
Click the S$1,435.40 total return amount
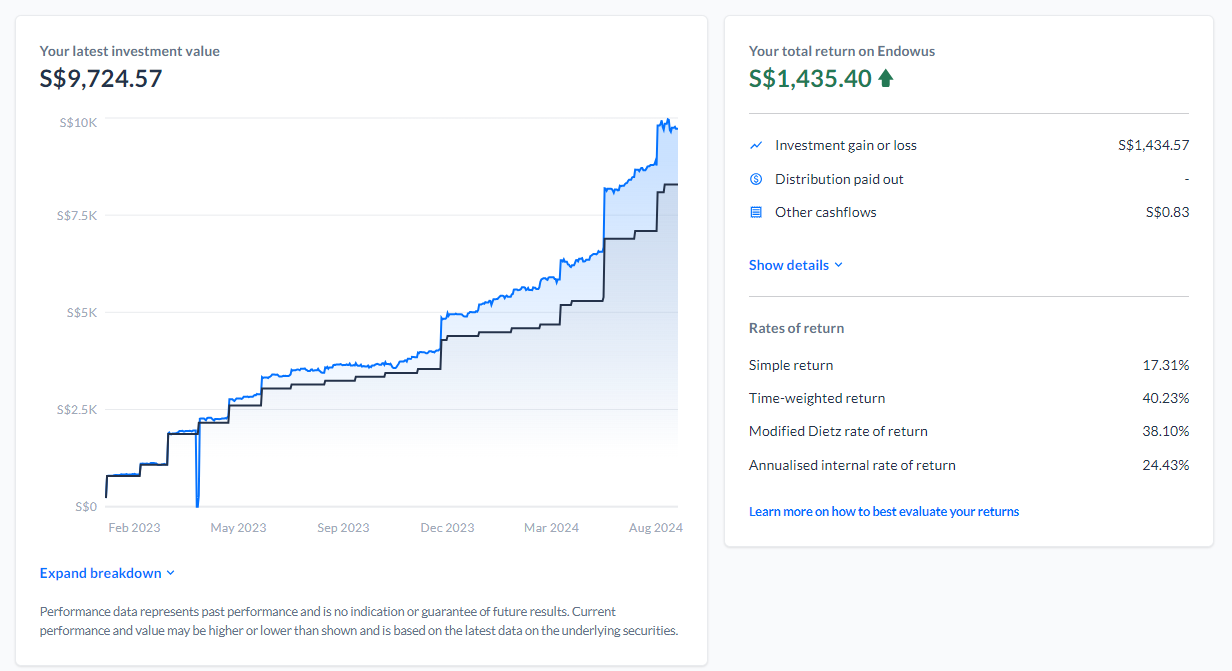tap(810, 78)
